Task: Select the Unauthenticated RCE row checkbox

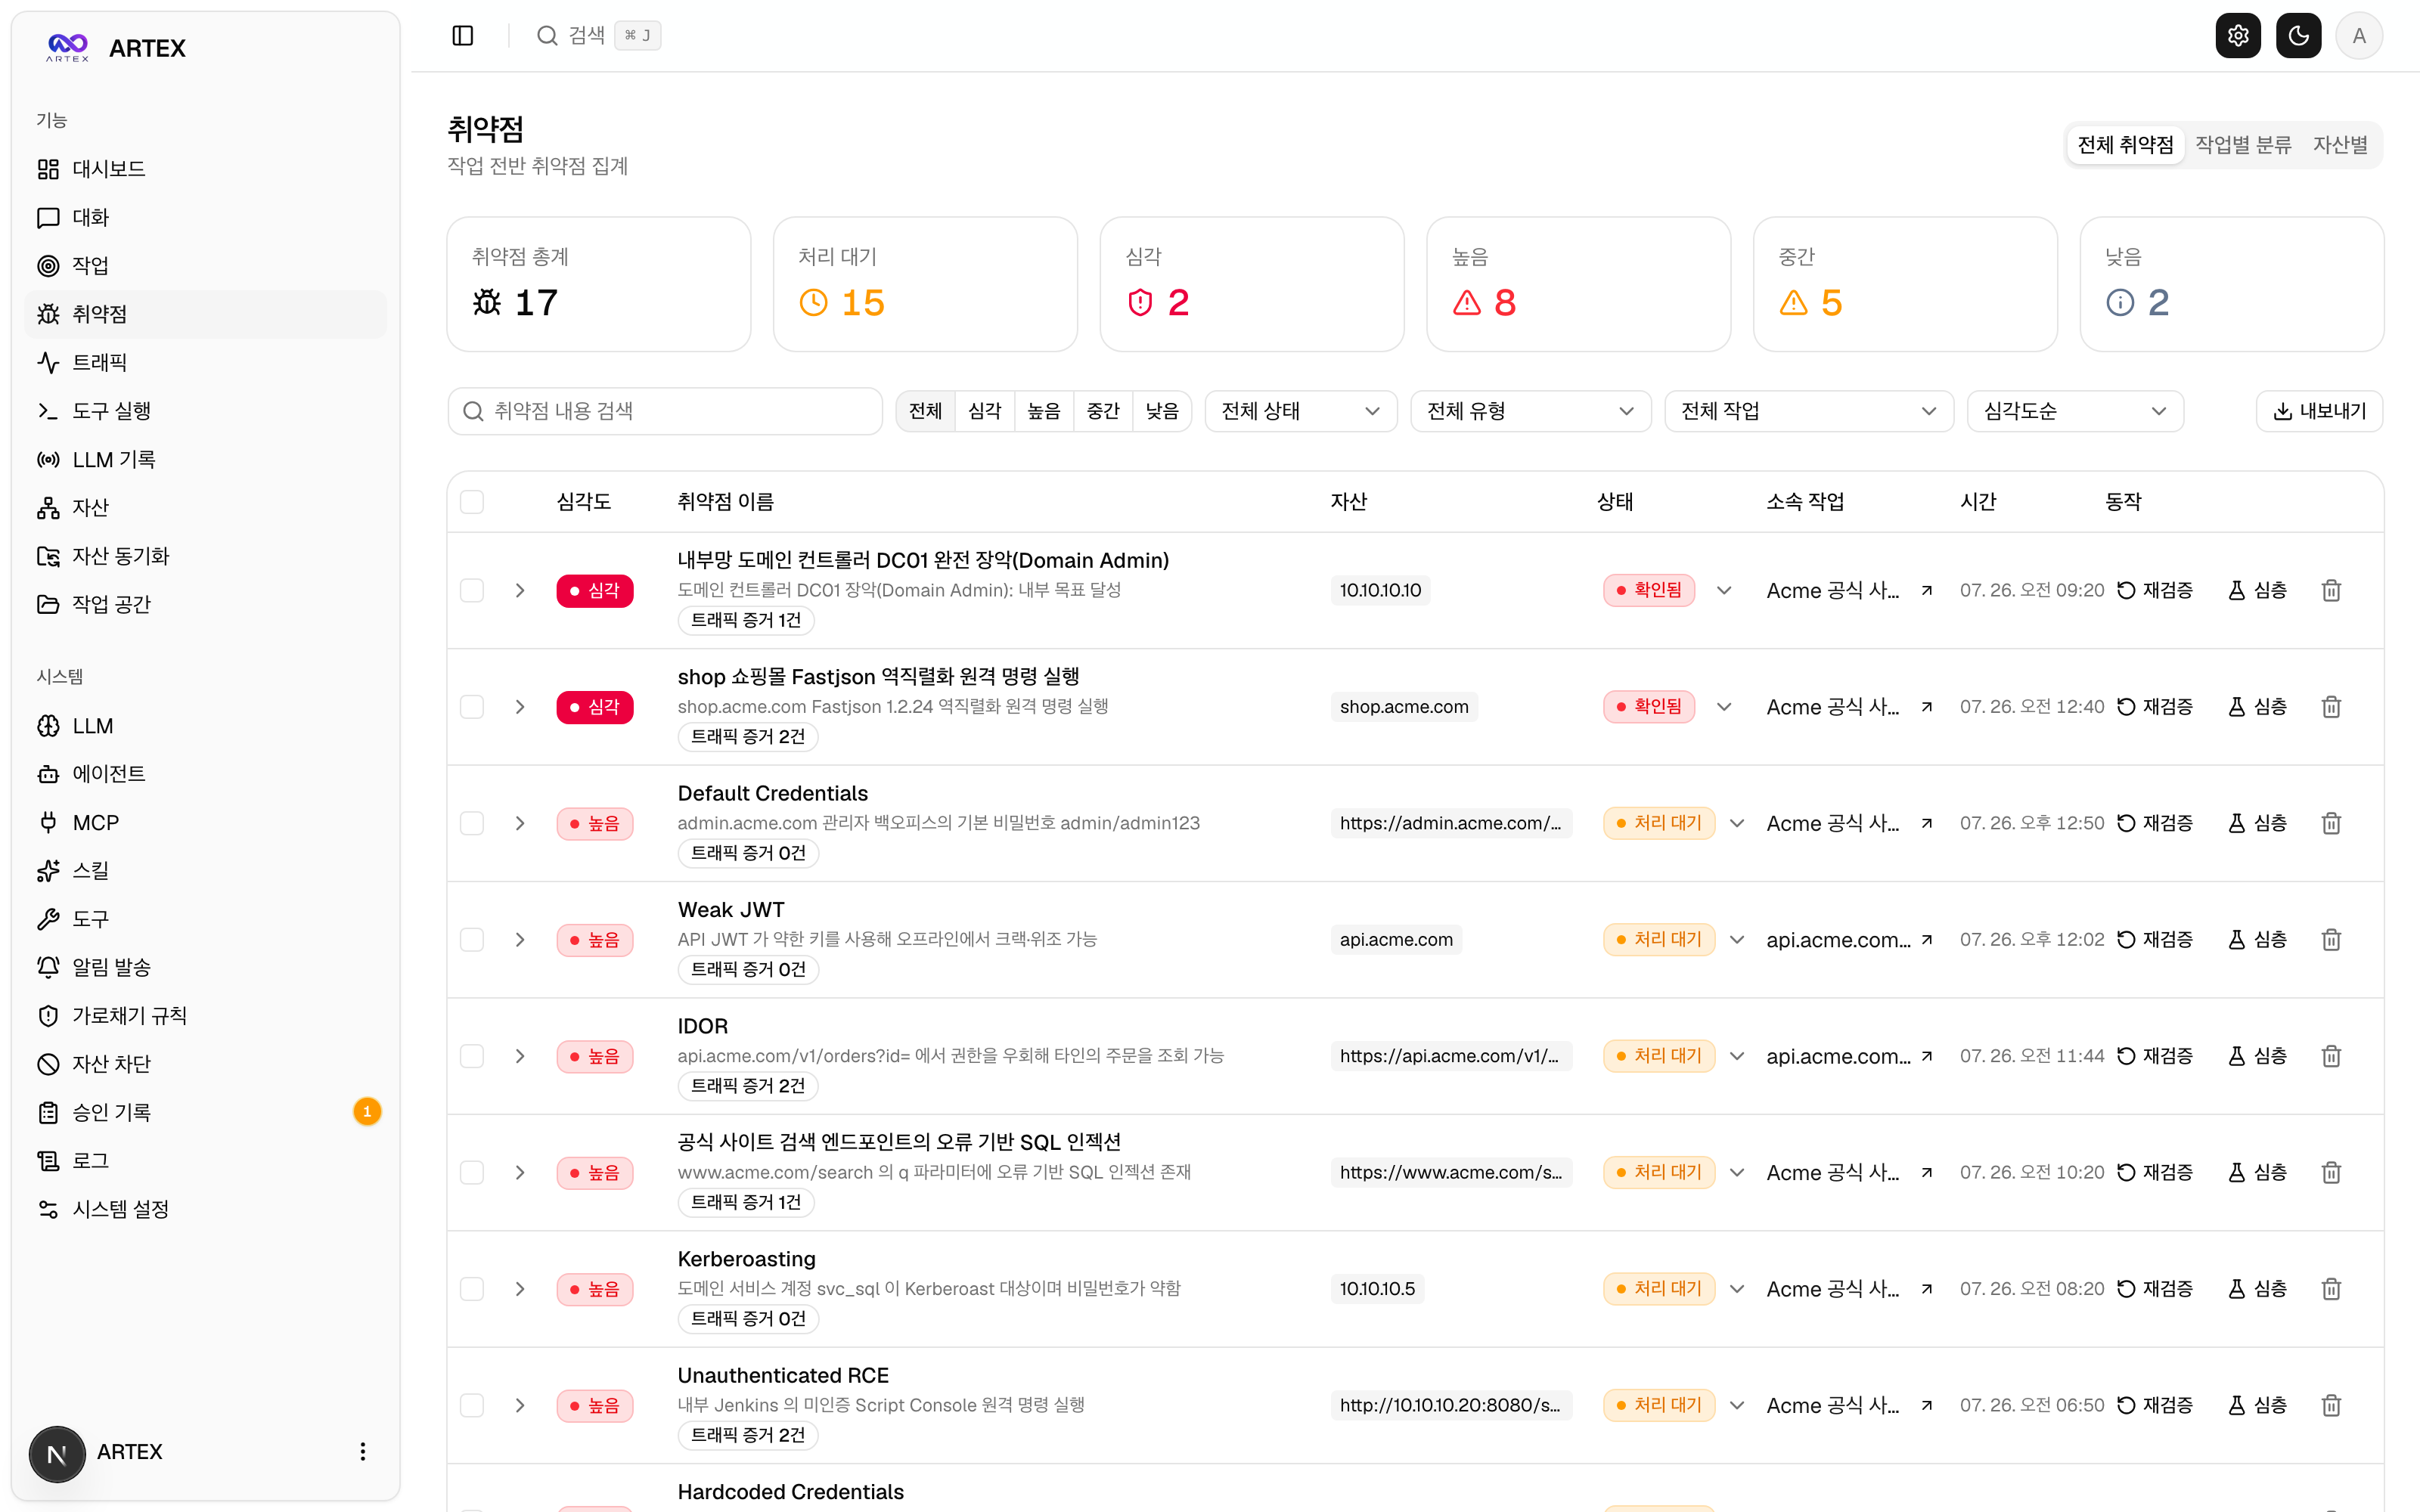Action: (x=472, y=1405)
